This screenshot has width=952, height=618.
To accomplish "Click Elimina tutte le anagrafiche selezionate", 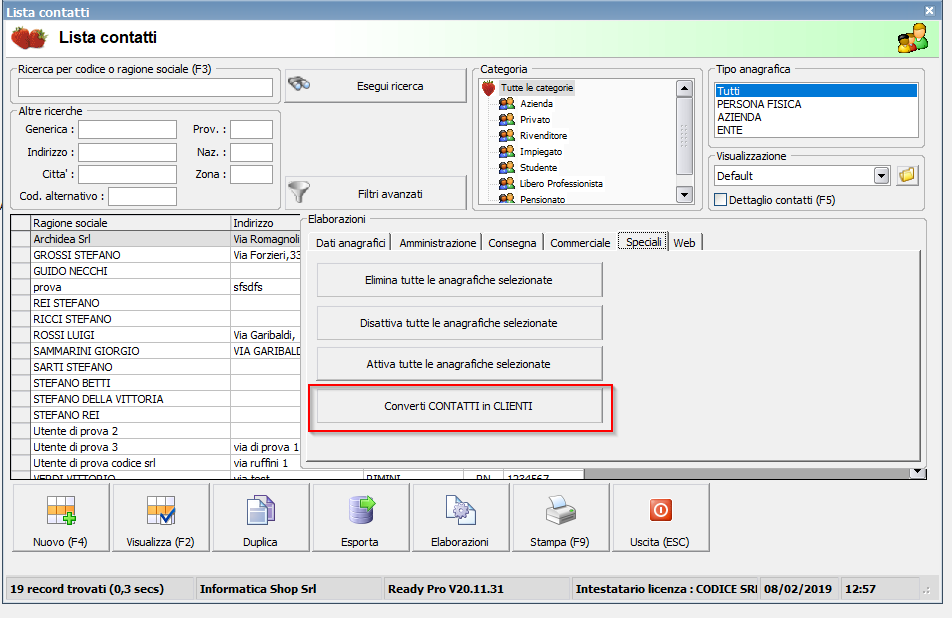I will click(459, 280).
